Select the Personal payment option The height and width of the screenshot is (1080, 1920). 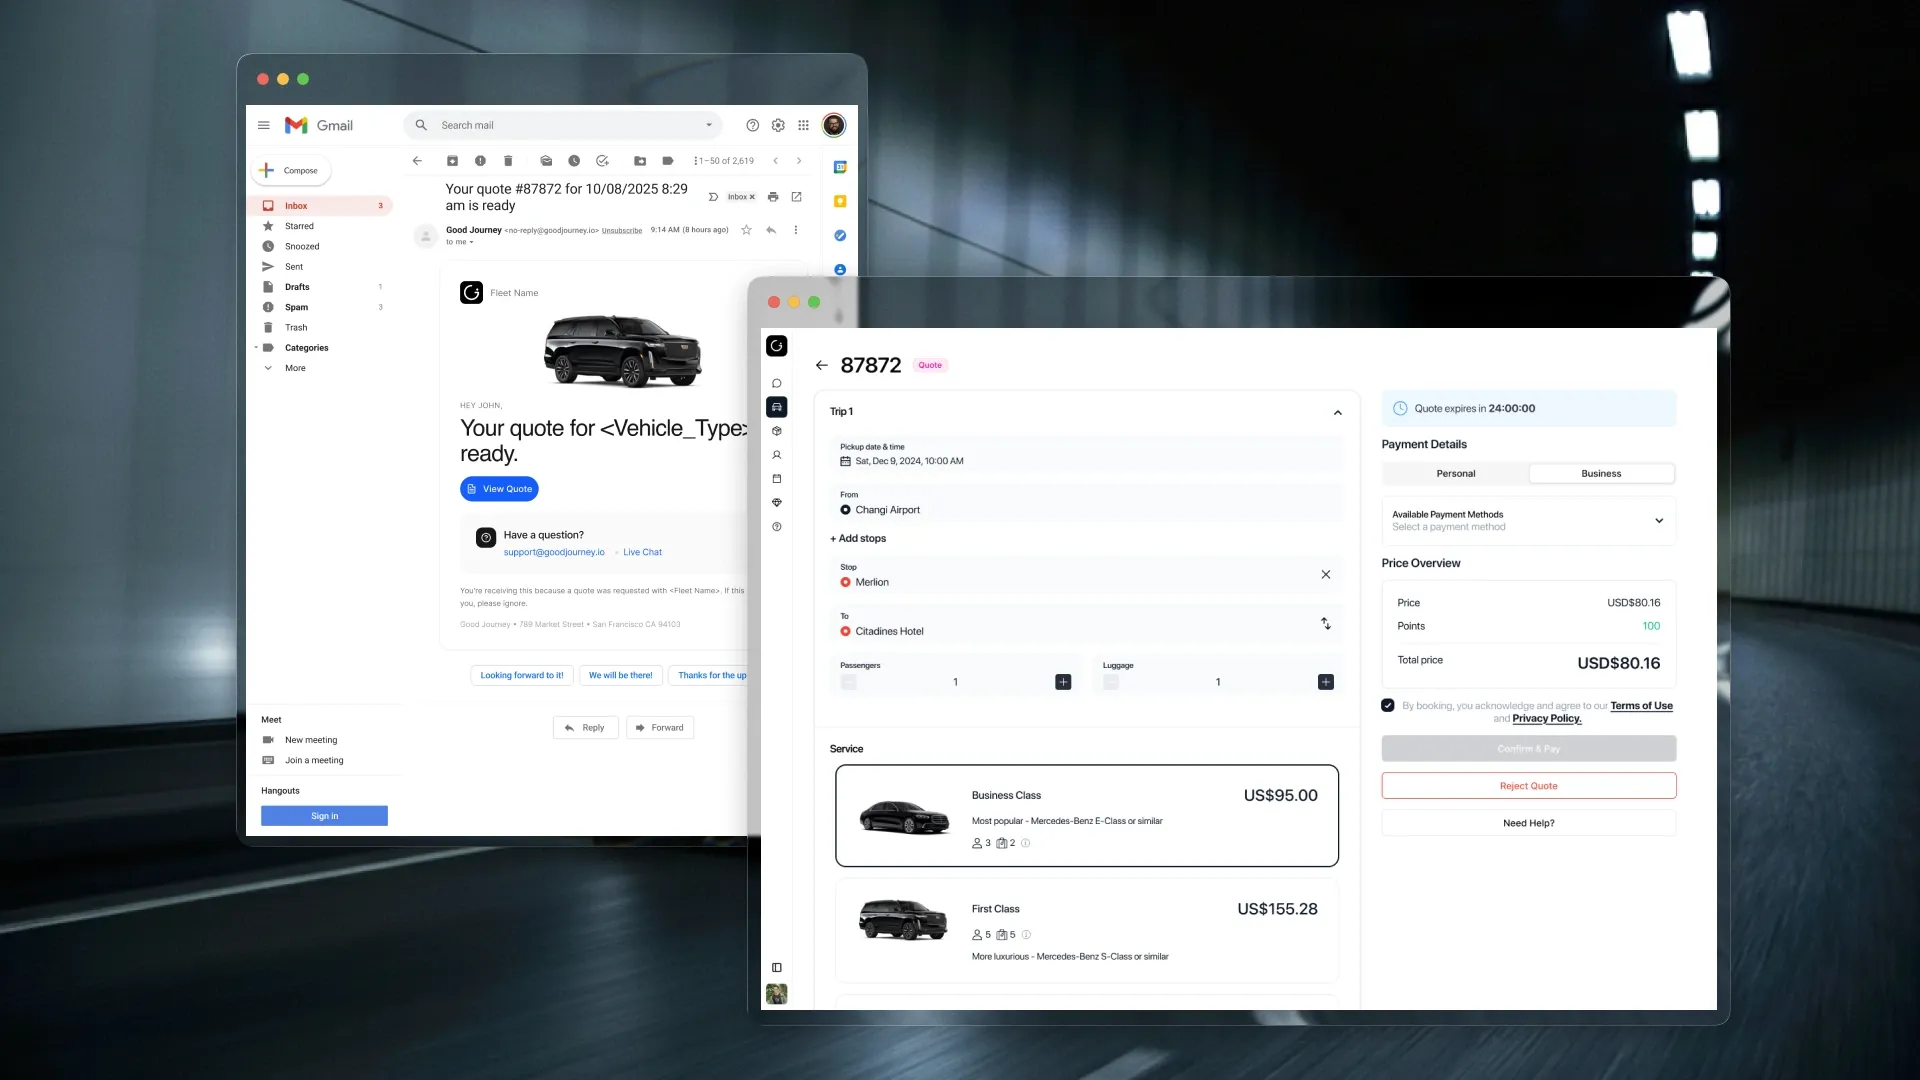pos(1456,474)
